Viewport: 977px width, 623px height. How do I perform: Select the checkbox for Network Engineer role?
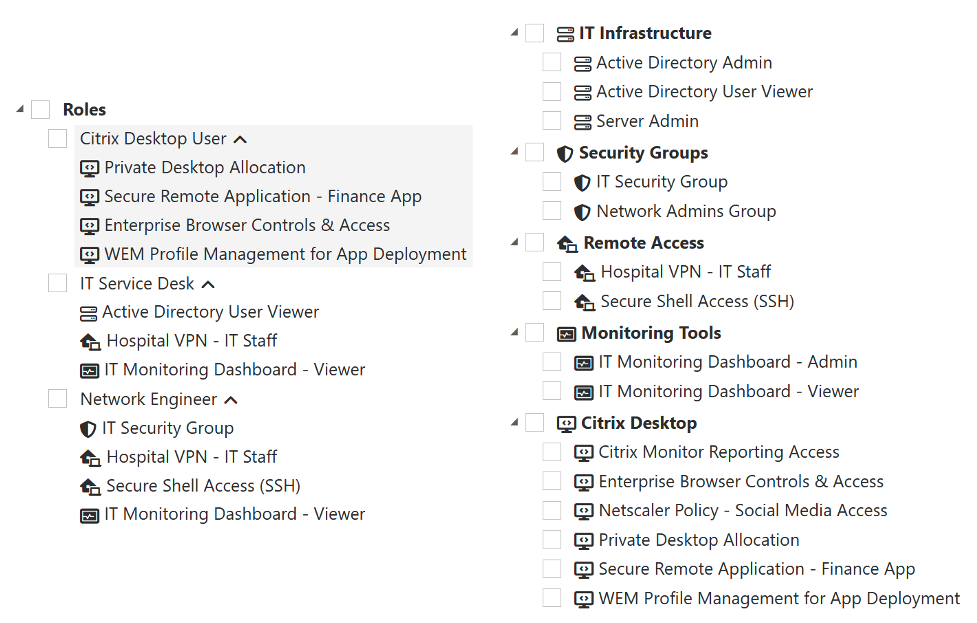point(58,399)
